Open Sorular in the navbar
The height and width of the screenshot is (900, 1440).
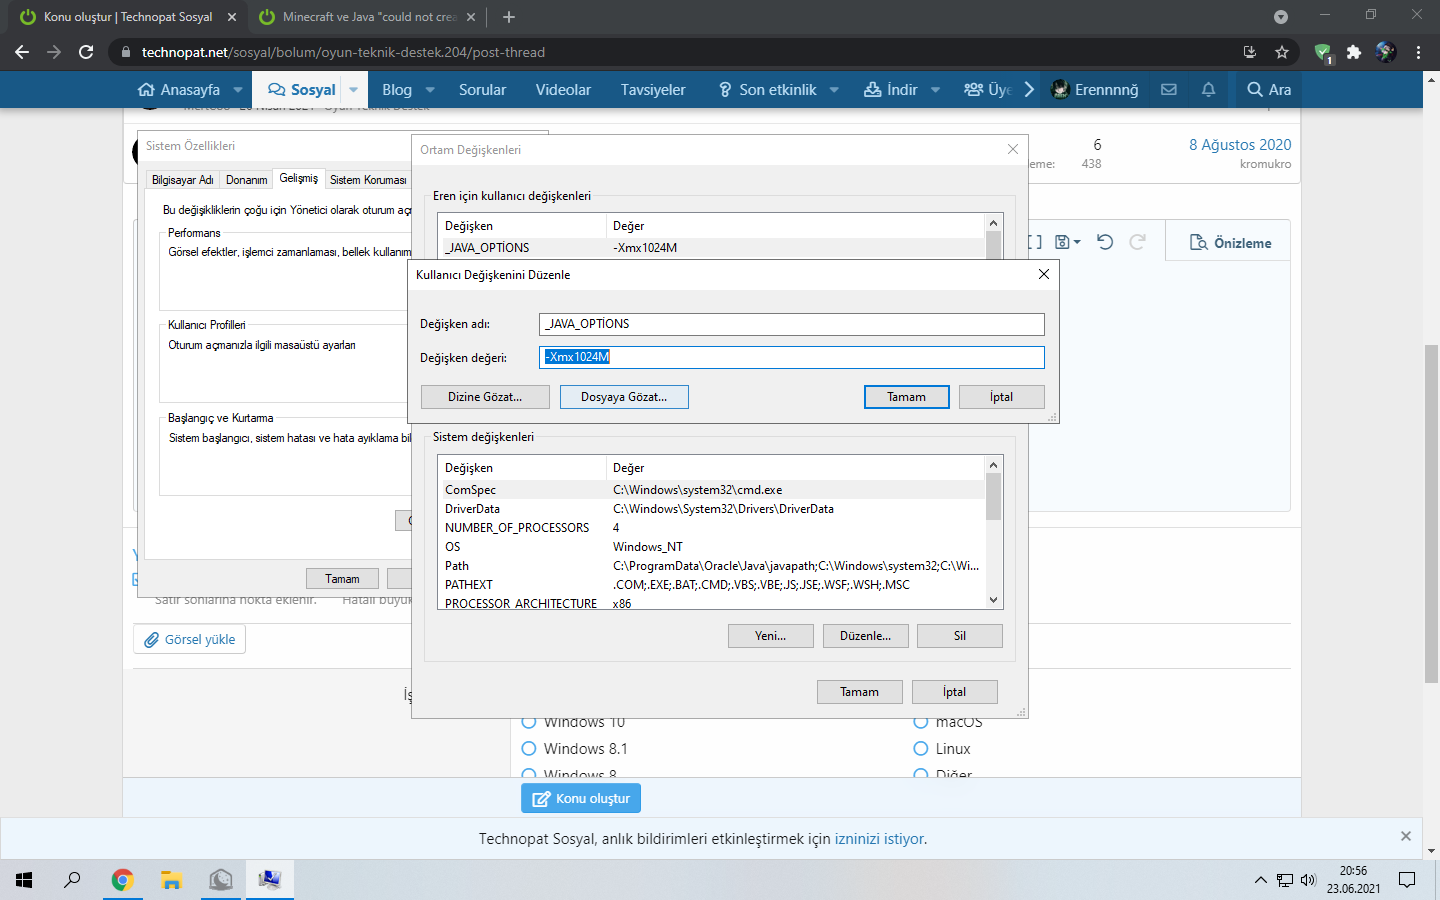(482, 89)
